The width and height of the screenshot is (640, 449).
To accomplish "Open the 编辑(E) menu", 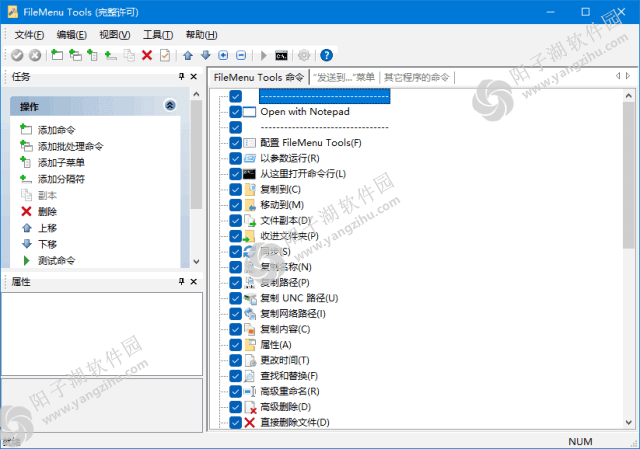I will point(72,35).
